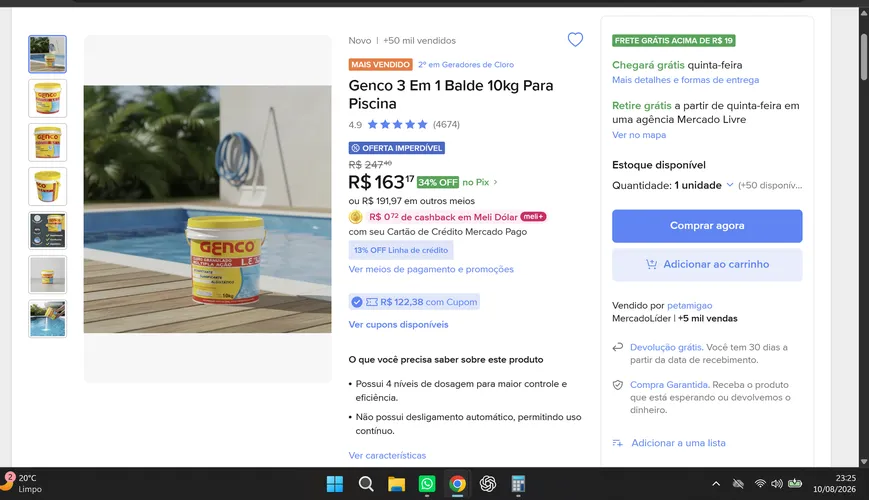This screenshot has width=869, height=500.
Task: Click the product title 'Genco 3 Em 1 Balde 10kg'
Action: click(x=451, y=94)
